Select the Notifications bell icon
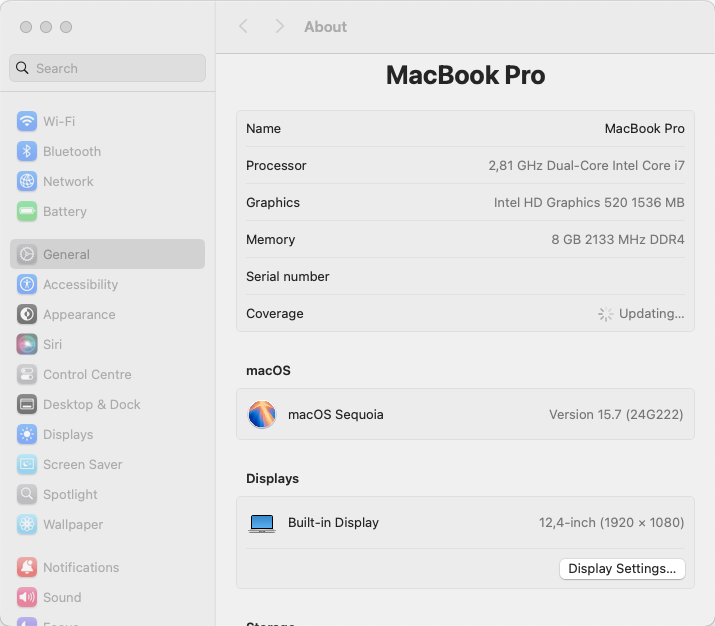The image size is (715, 626). point(27,567)
